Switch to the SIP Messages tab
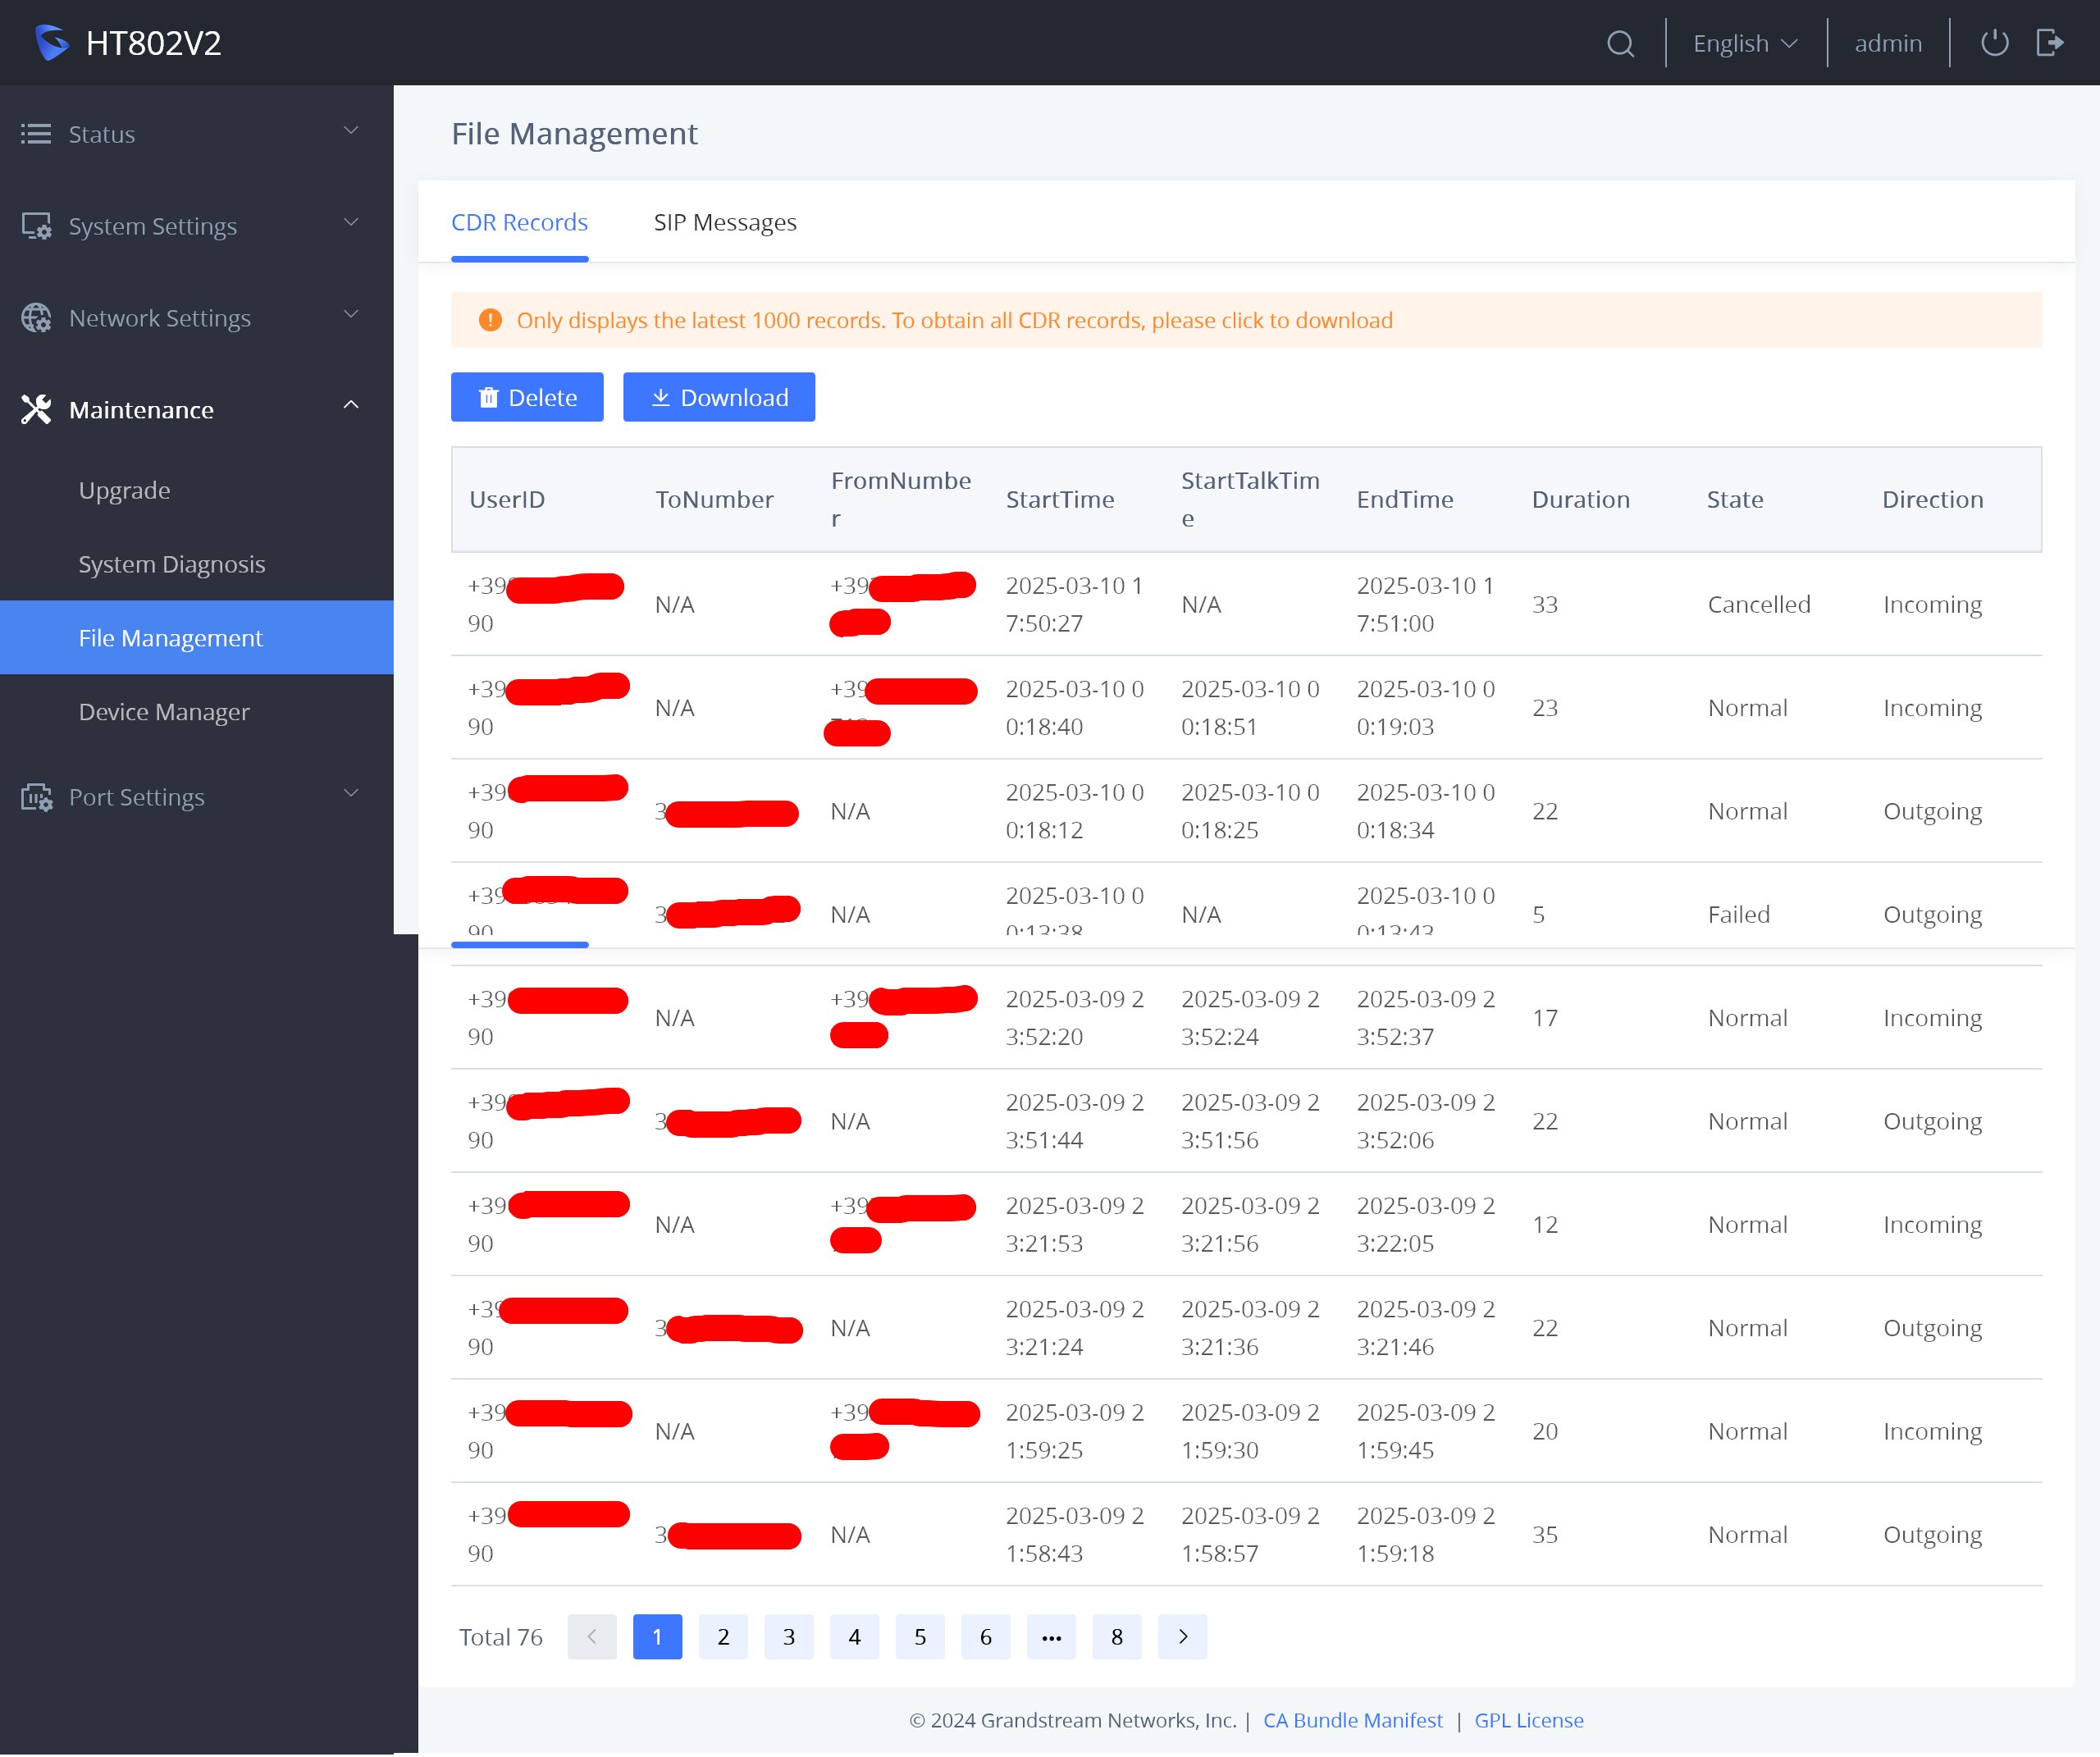This screenshot has height=1757, width=2100. pos(725,222)
